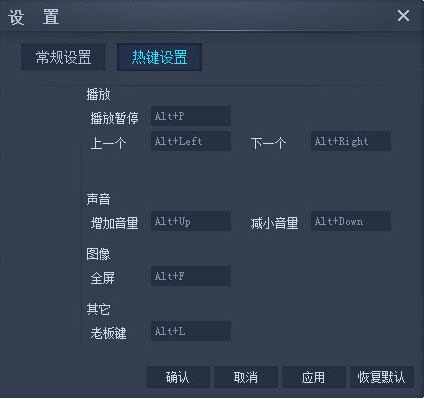Close the 设置 dialog with X icon
Viewport: 424px width, 399px height.
(403, 16)
